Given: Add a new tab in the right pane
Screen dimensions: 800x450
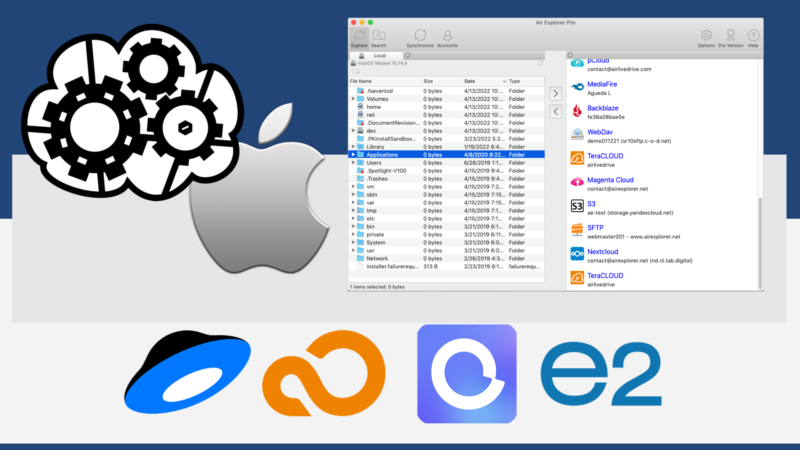Looking at the screenshot, I should 570,55.
